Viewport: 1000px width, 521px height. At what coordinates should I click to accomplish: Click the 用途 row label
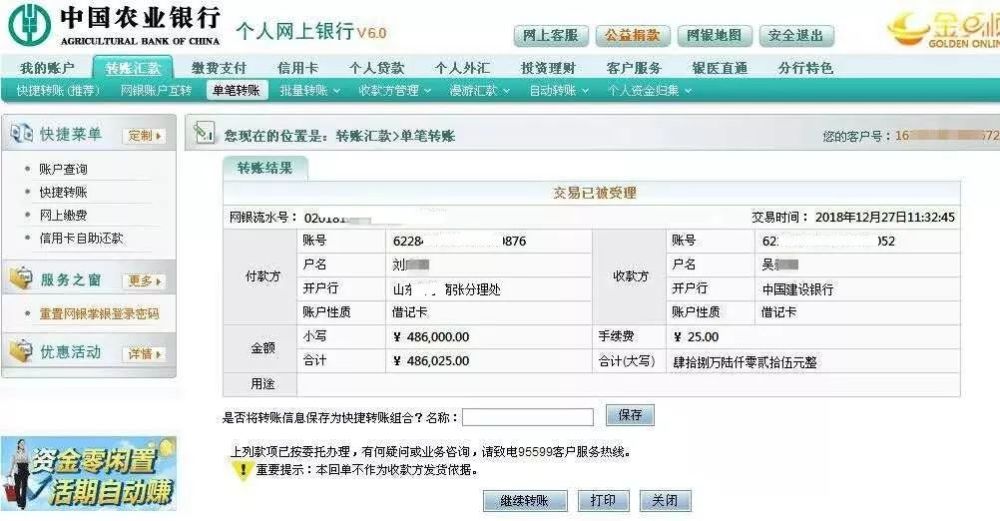coord(263,384)
